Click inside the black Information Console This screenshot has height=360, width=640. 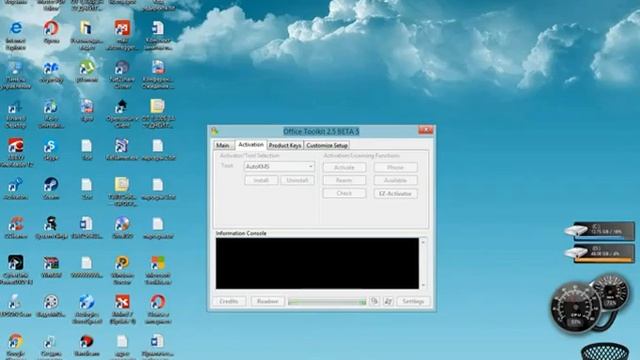[317, 263]
